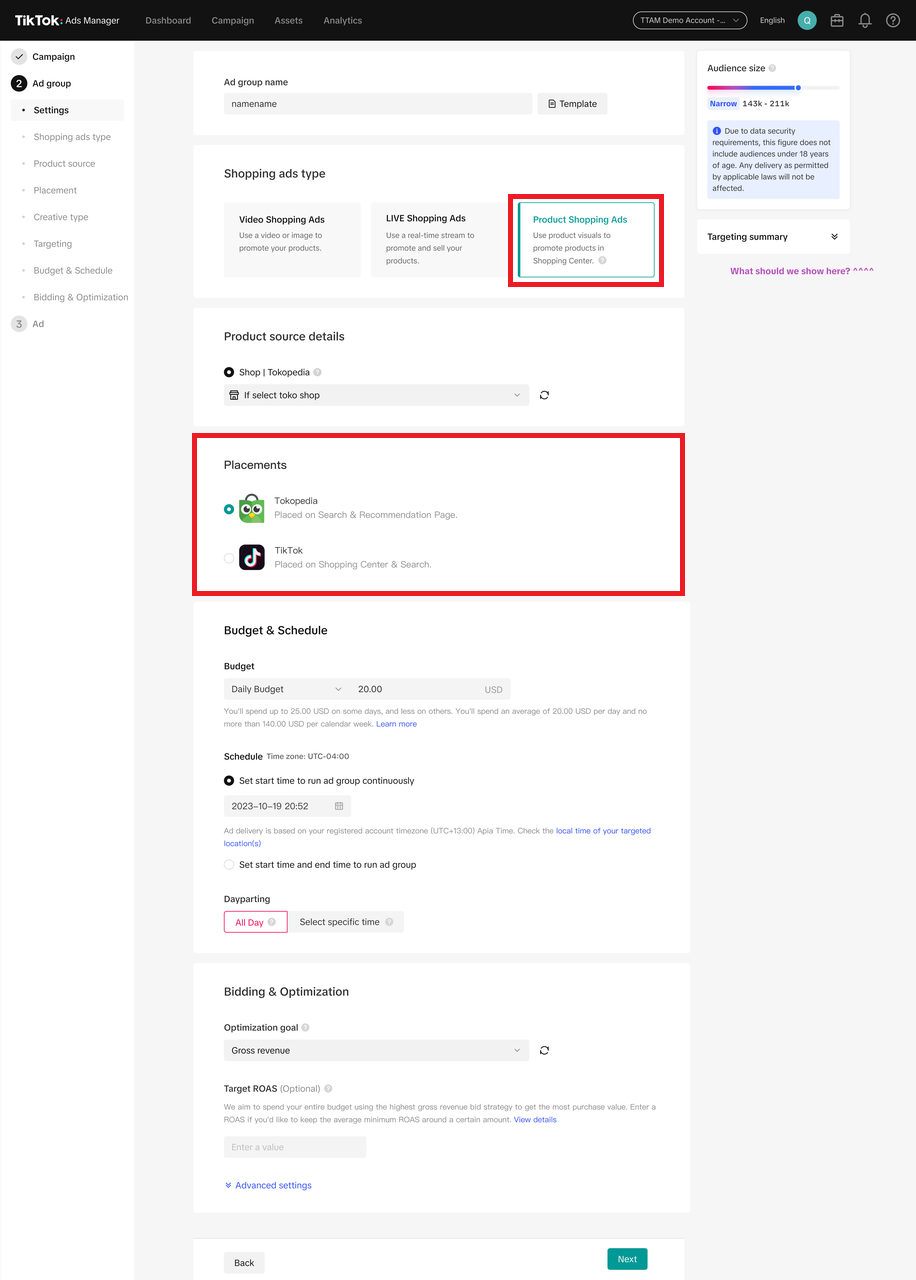The height and width of the screenshot is (1280, 916).
Task: Click the calendar icon in start time field
Action: pyautogui.click(x=339, y=806)
